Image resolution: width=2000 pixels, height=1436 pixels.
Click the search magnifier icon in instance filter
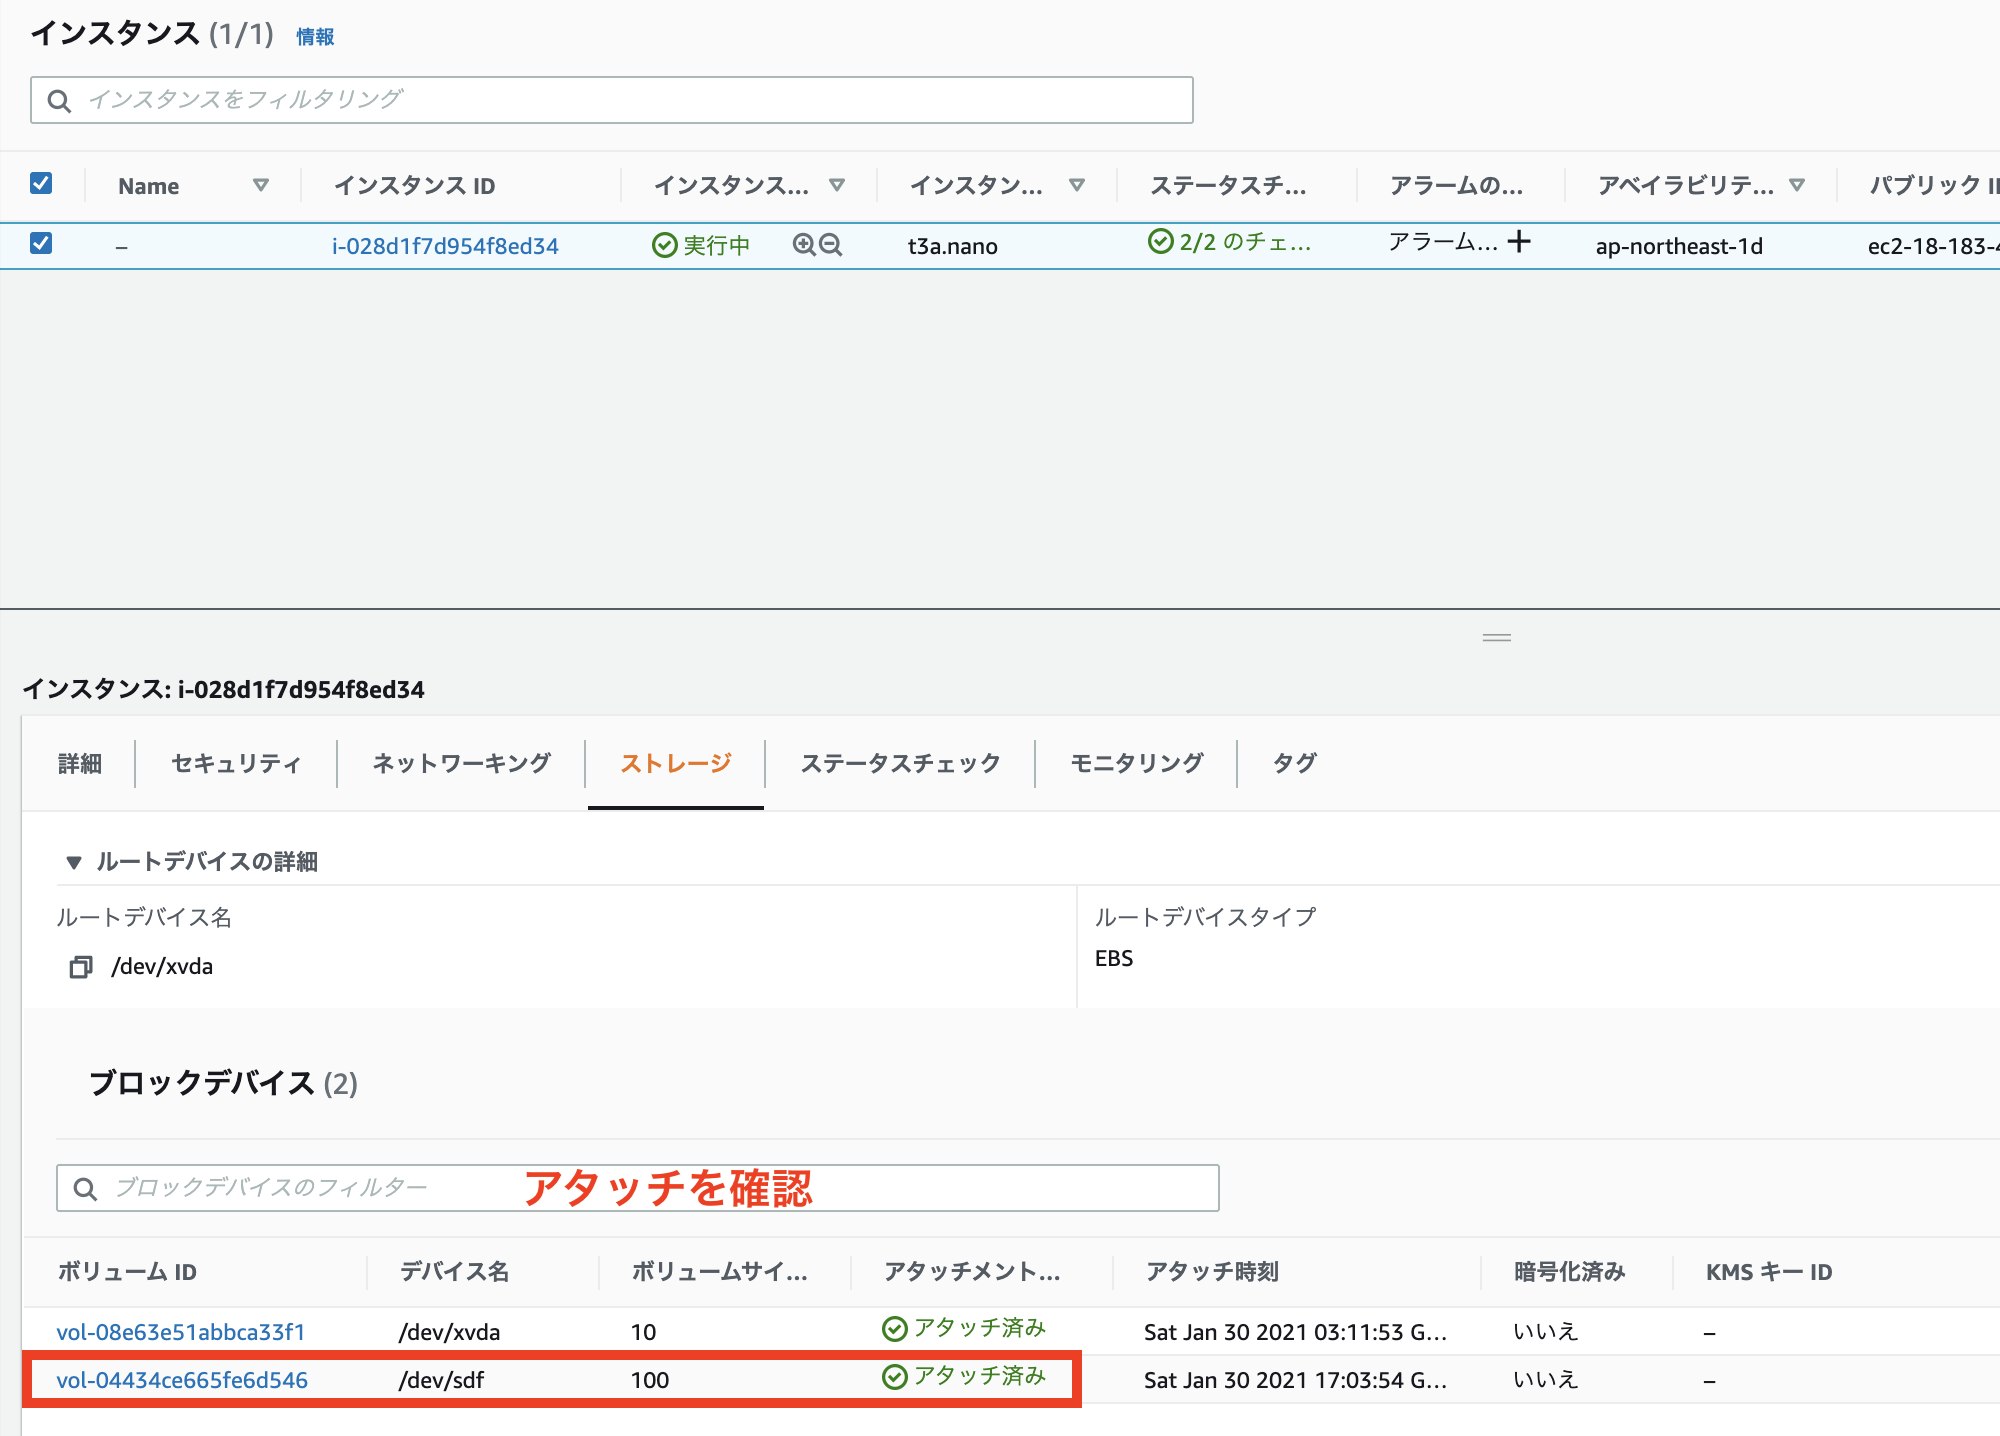click(59, 101)
